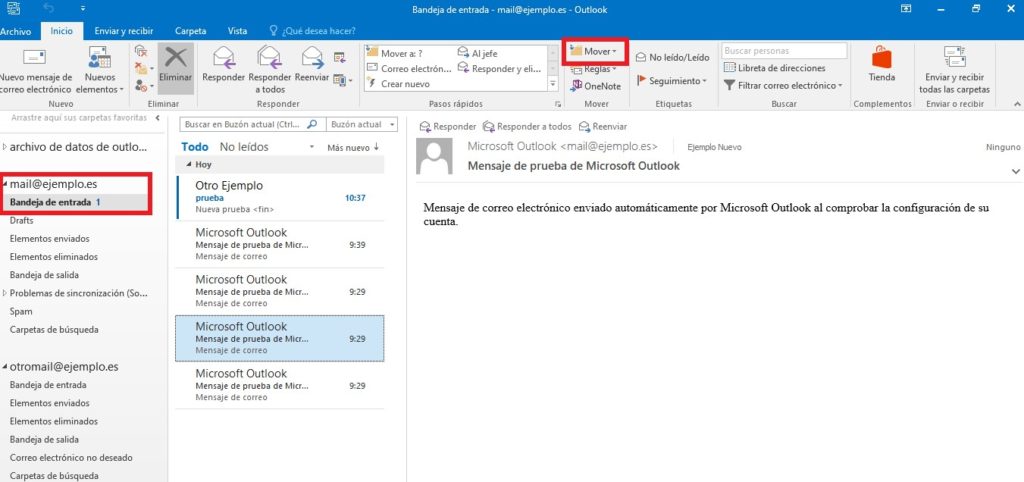Open the Otro Ejemplo prueba email
Viewport: 1024px width, 482px height.
click(x=280, y=197)
